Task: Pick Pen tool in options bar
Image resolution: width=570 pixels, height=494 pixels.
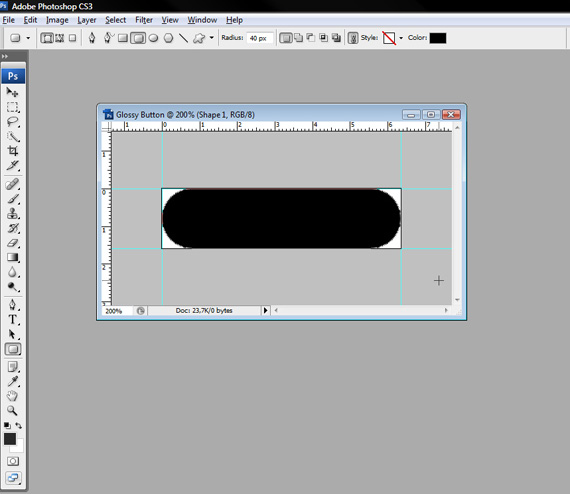Action: pos(92,38)
